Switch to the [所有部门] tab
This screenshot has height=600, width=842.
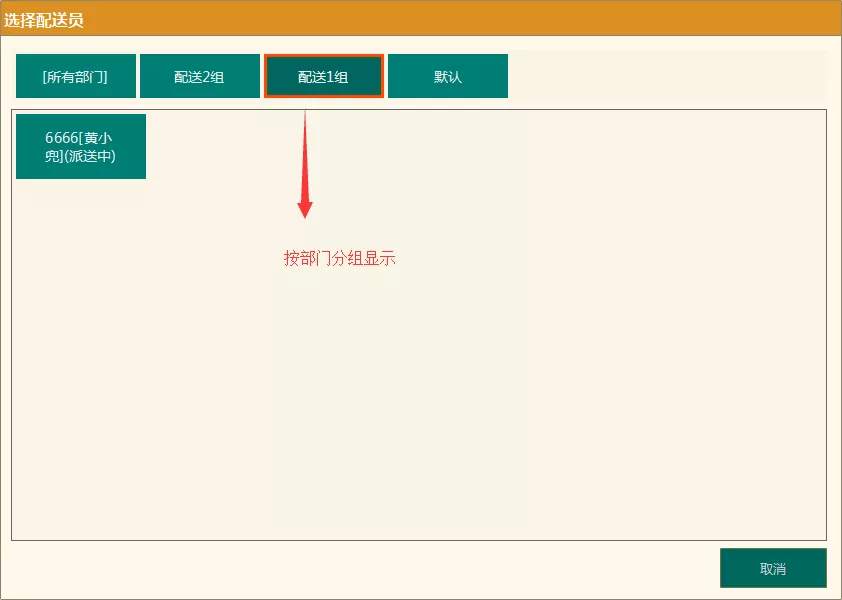(75, 77)
